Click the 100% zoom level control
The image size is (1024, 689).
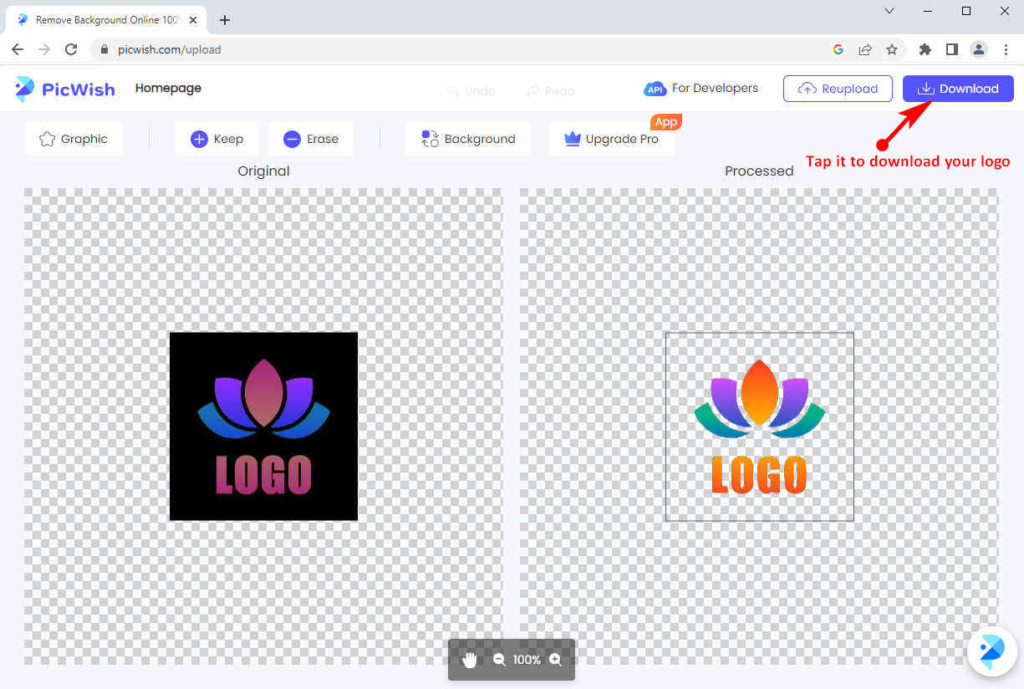527,659
